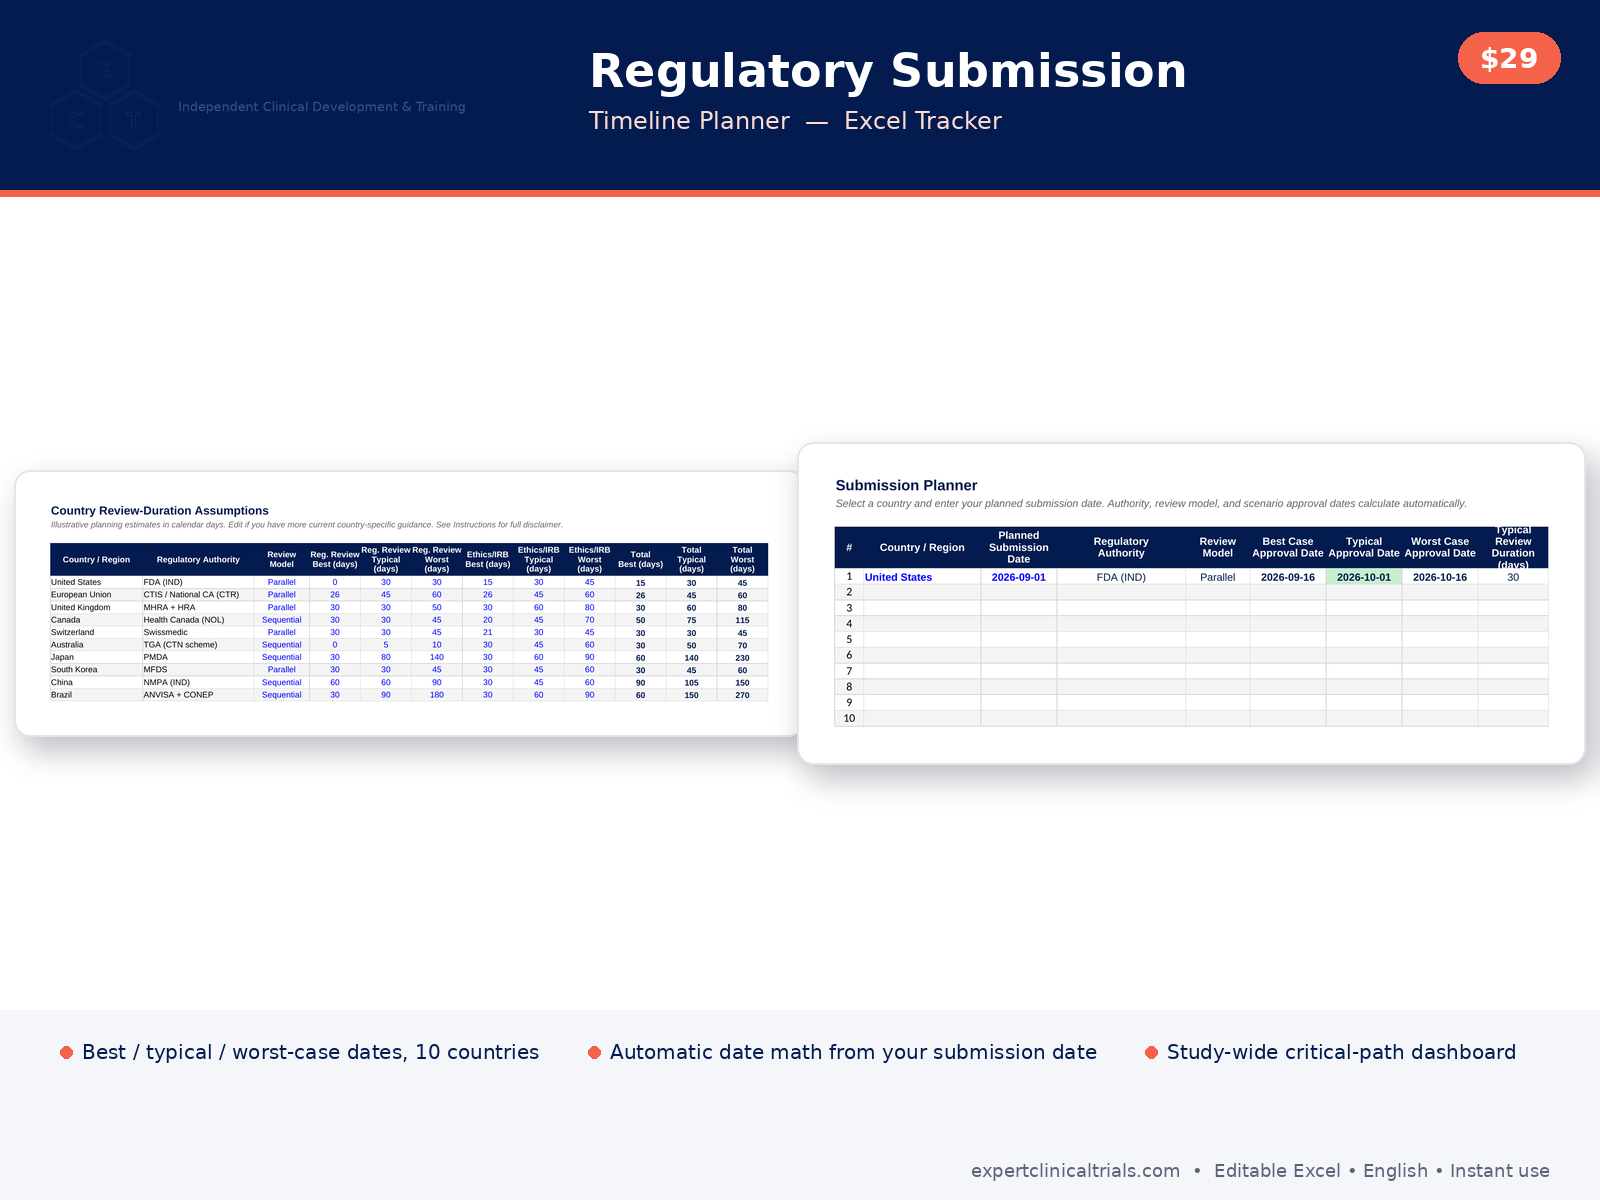1600x1200 pixels.
Task: Select blue 'United States' cell in Submission Planner
Action: click(x=922, y=577)
